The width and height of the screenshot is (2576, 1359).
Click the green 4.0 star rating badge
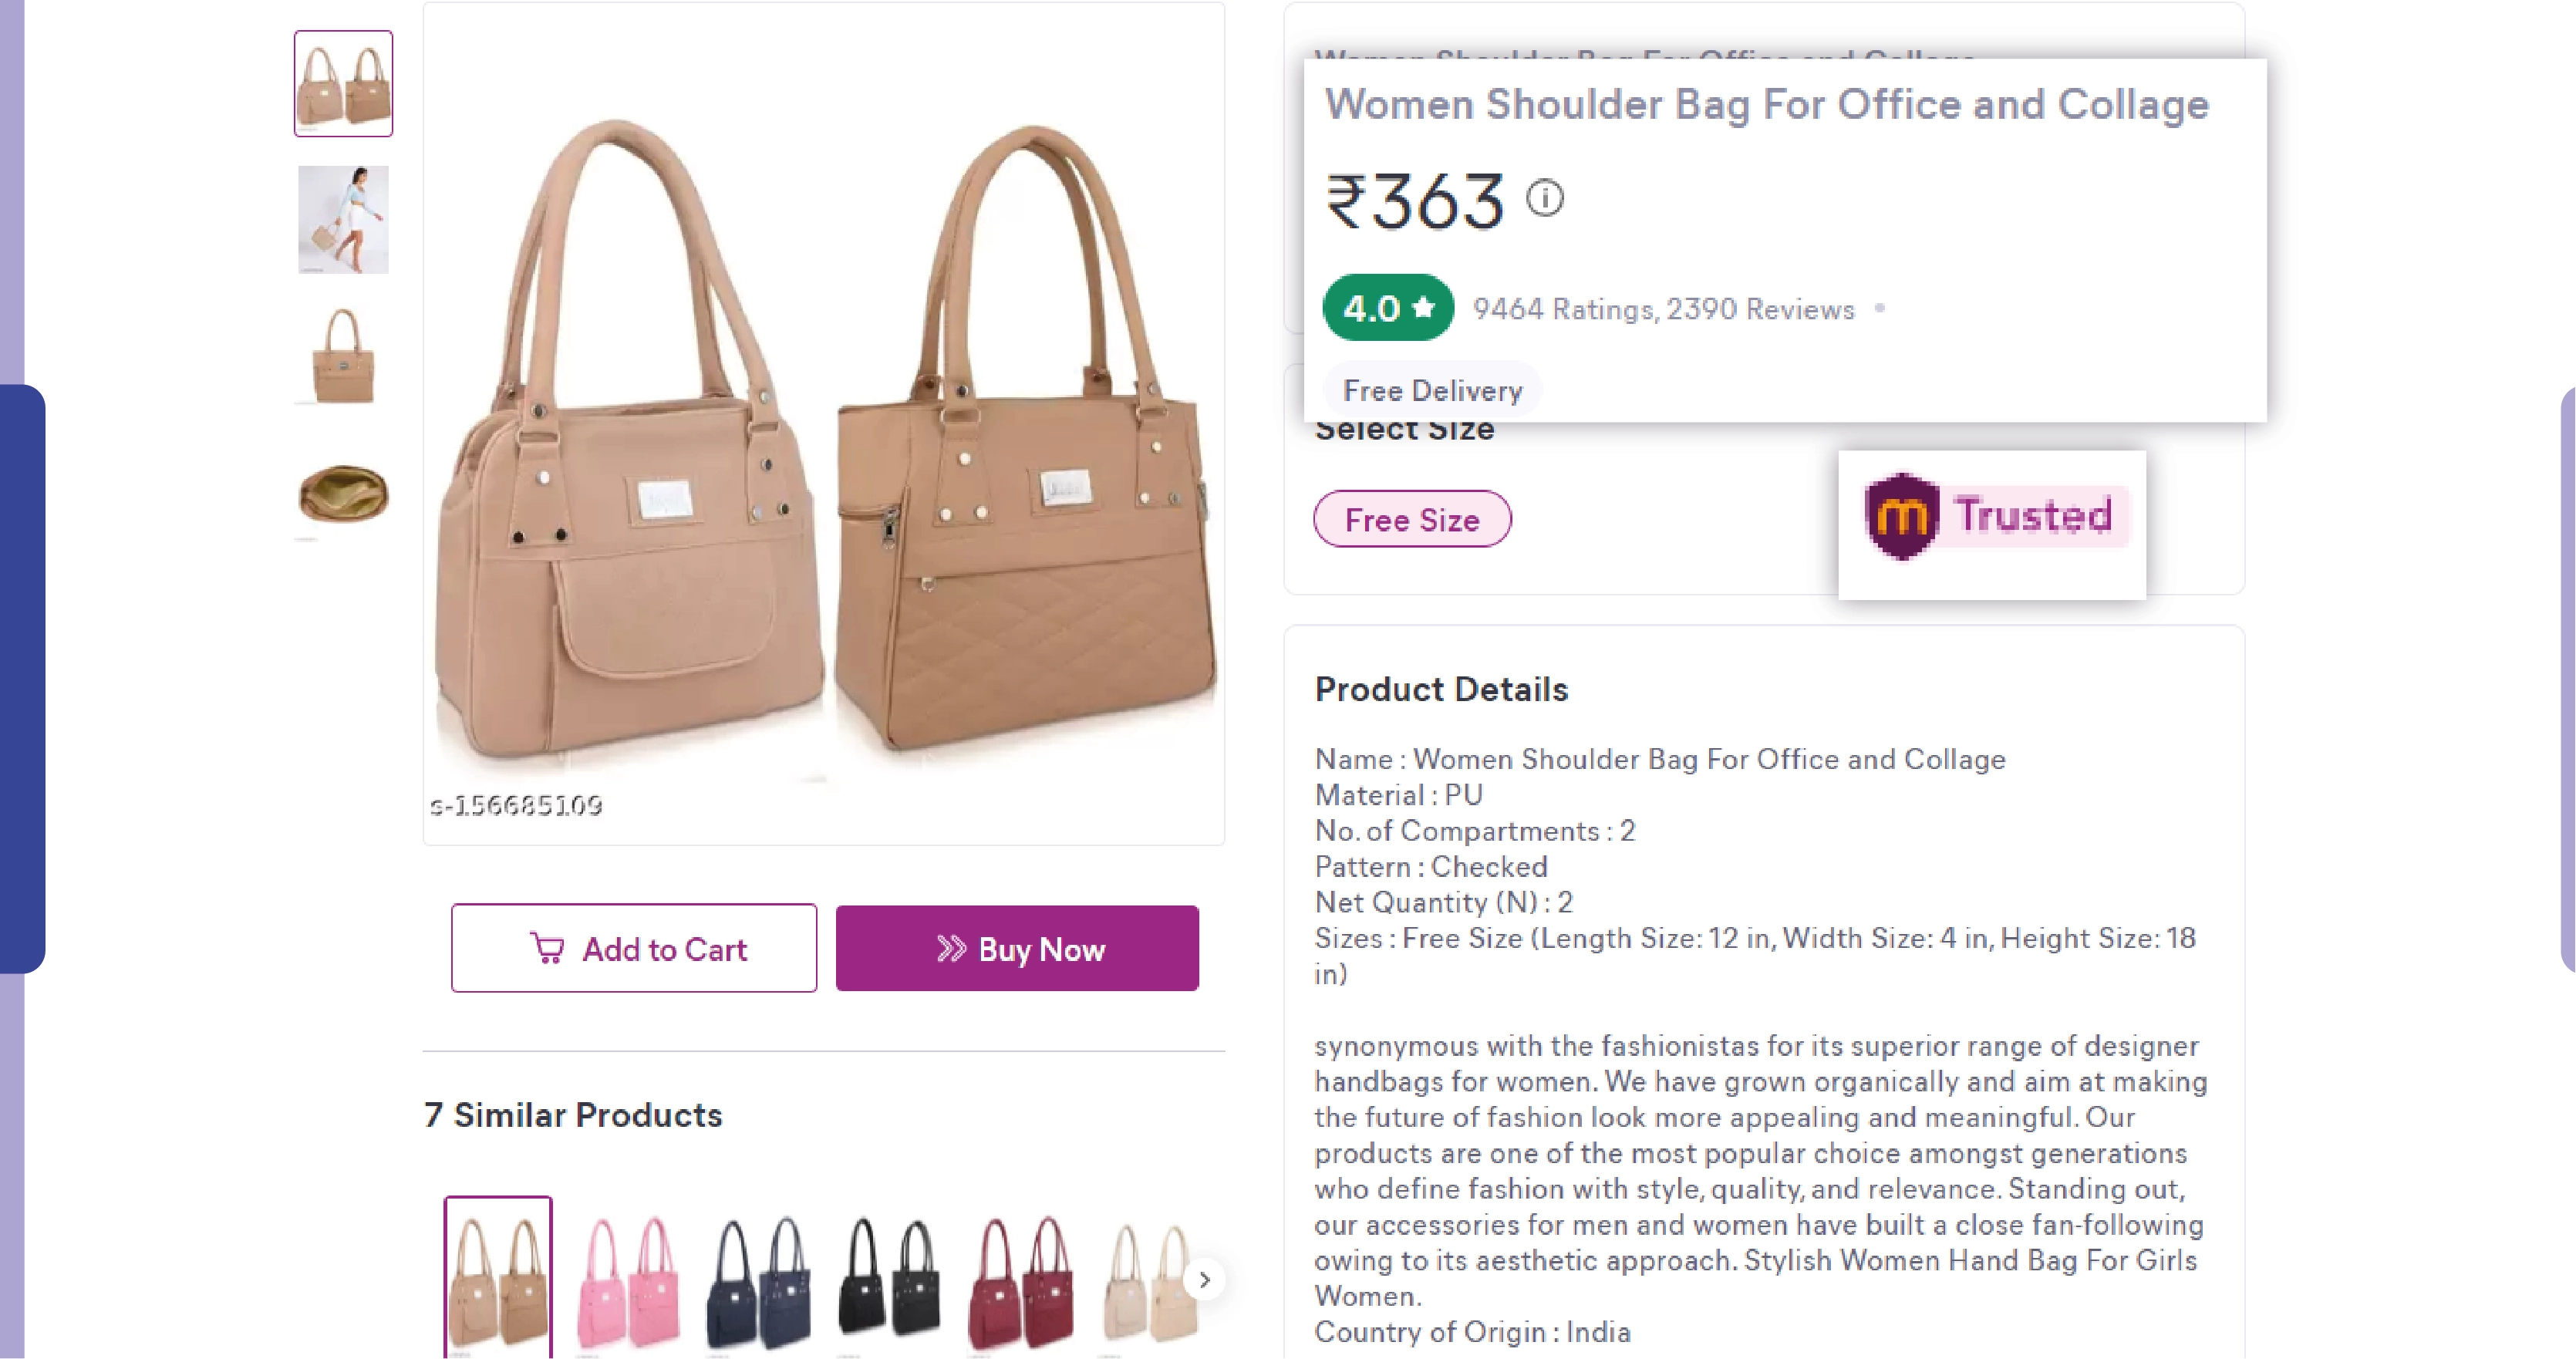pos(1388,308)
